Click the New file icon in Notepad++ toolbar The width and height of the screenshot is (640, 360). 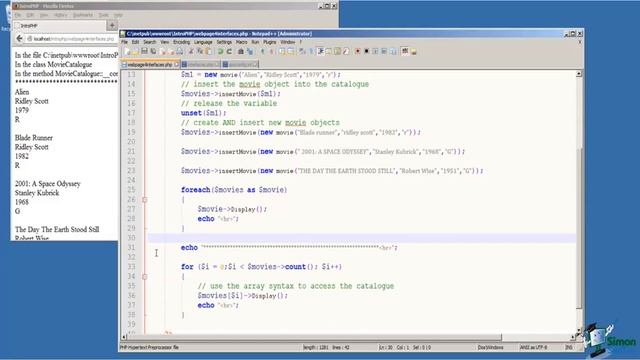pos(127,51)
